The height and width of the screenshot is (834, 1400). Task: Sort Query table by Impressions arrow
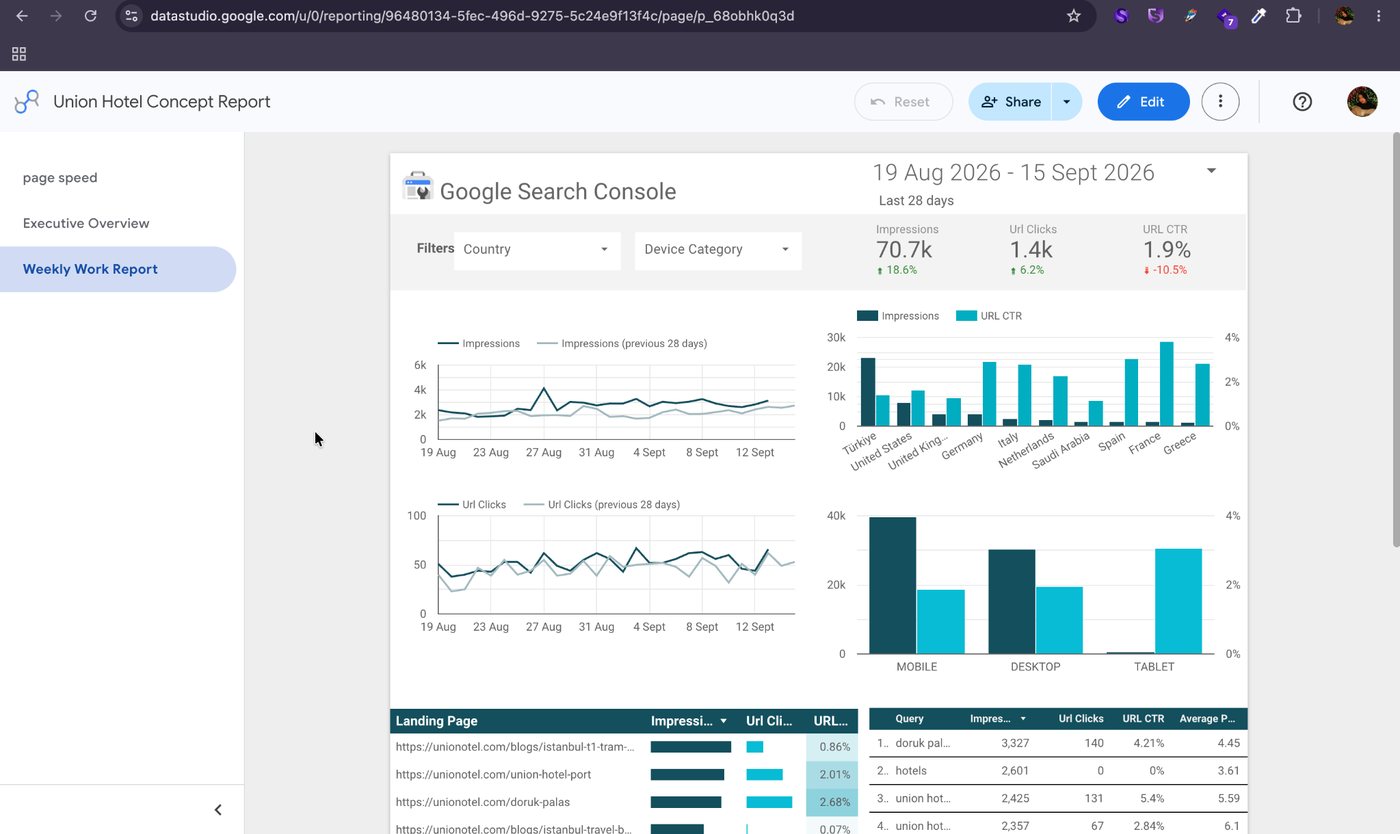tap(1023, 719)
